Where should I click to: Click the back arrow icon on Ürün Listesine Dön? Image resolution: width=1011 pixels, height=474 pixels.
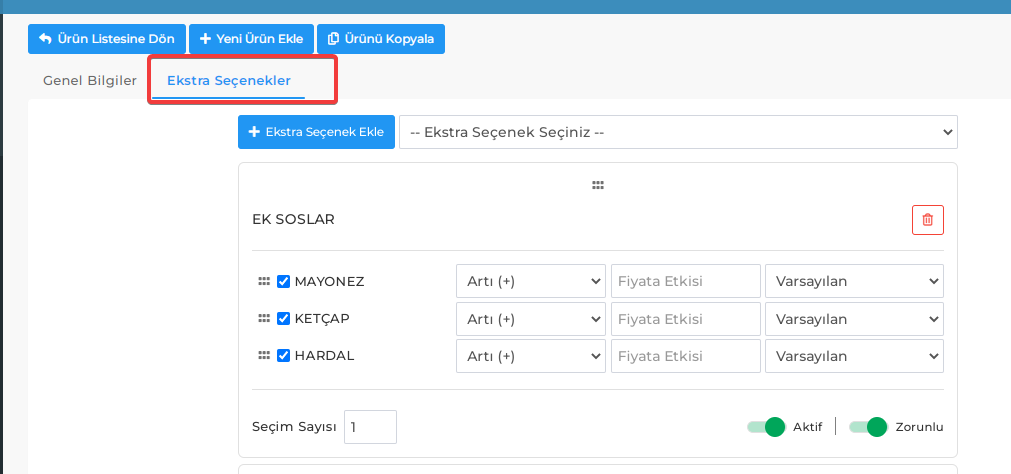pos(45,39)
